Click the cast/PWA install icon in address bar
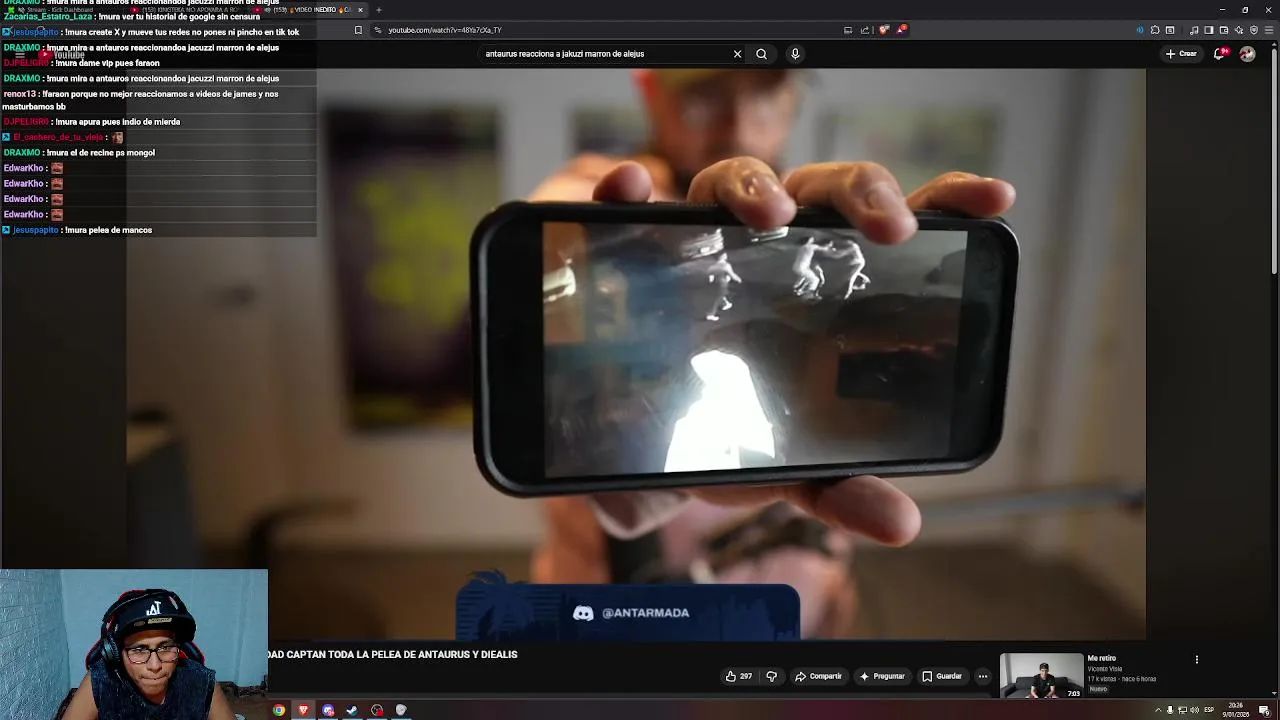Screen dimensions: 1280x720 [848, 30]
